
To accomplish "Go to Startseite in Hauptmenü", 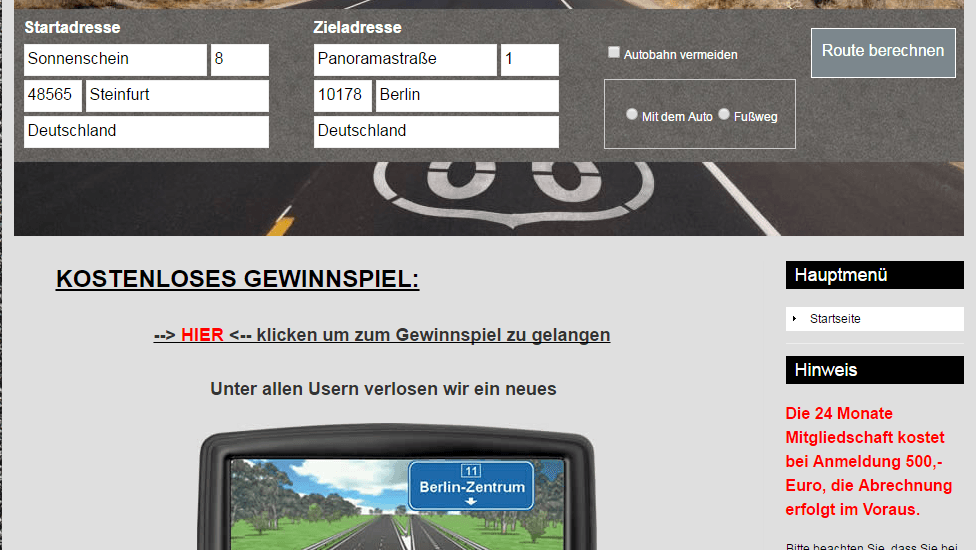I will [x=835, y=319].
